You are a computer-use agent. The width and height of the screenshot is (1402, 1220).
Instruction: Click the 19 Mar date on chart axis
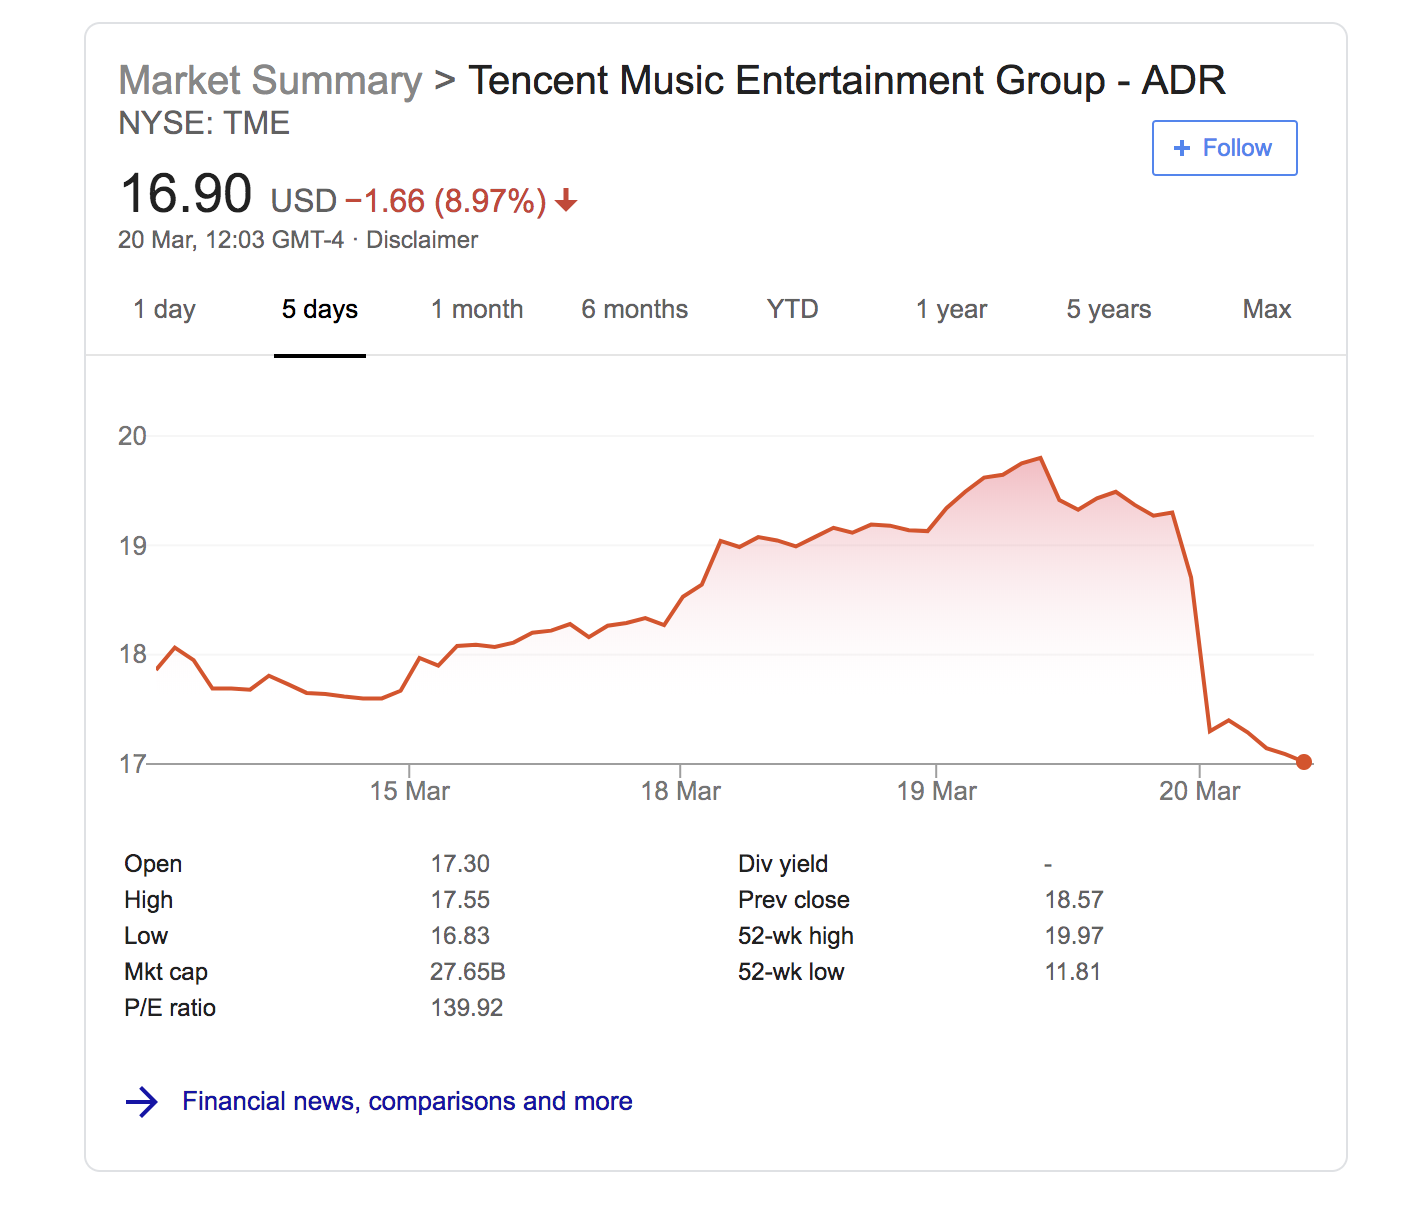tap(936, 791)
